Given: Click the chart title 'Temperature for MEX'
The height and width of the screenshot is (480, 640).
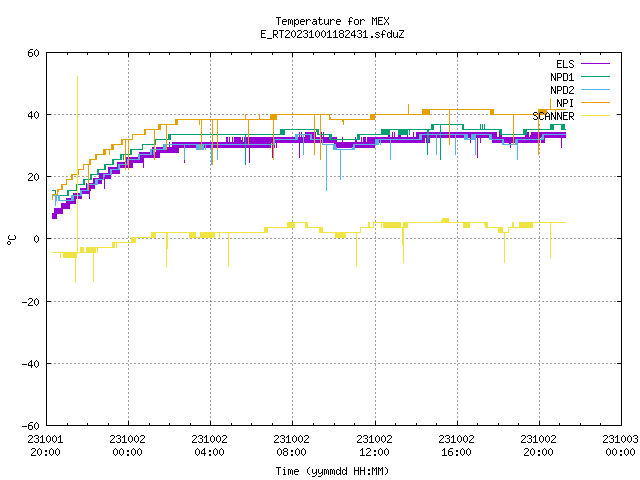Looking at the screenshot, I should (x=332, y=21).
